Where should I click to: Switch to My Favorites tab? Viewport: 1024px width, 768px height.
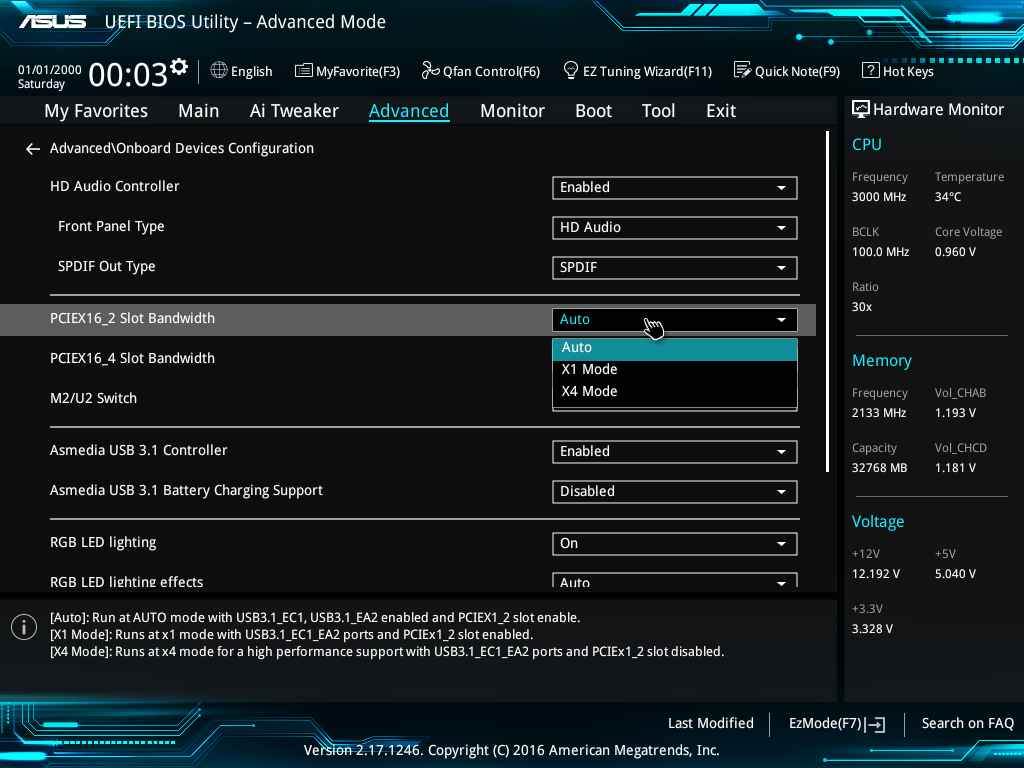pos(96,111)
